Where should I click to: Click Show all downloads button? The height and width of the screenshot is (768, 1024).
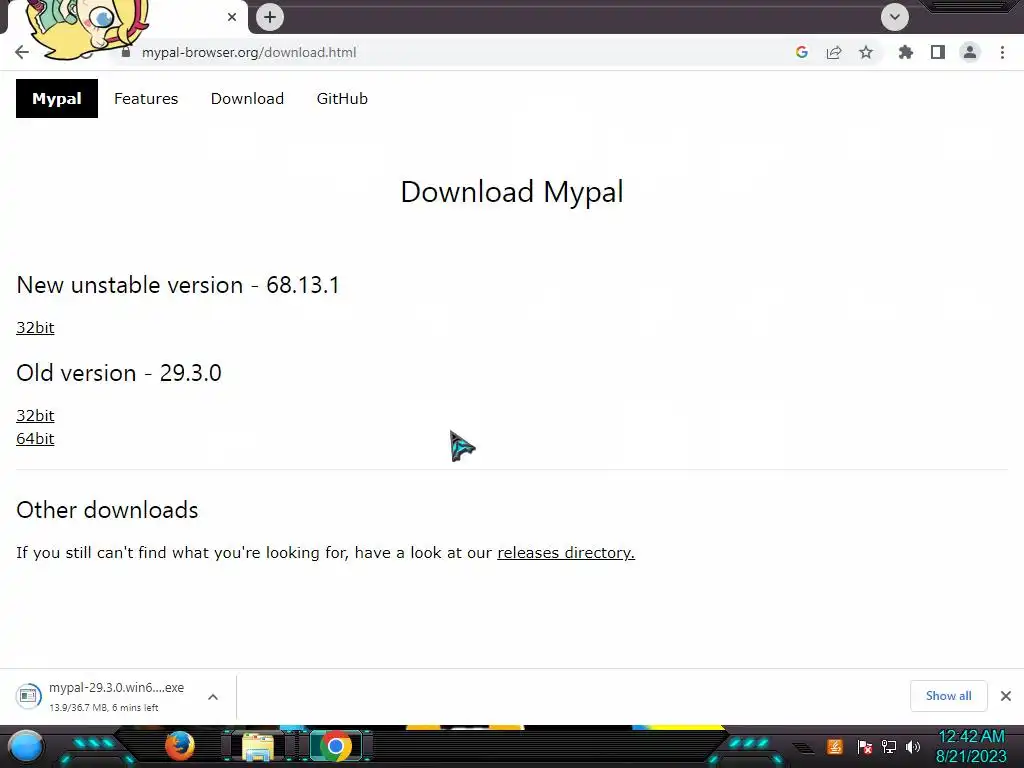click(x=948, y=696)
